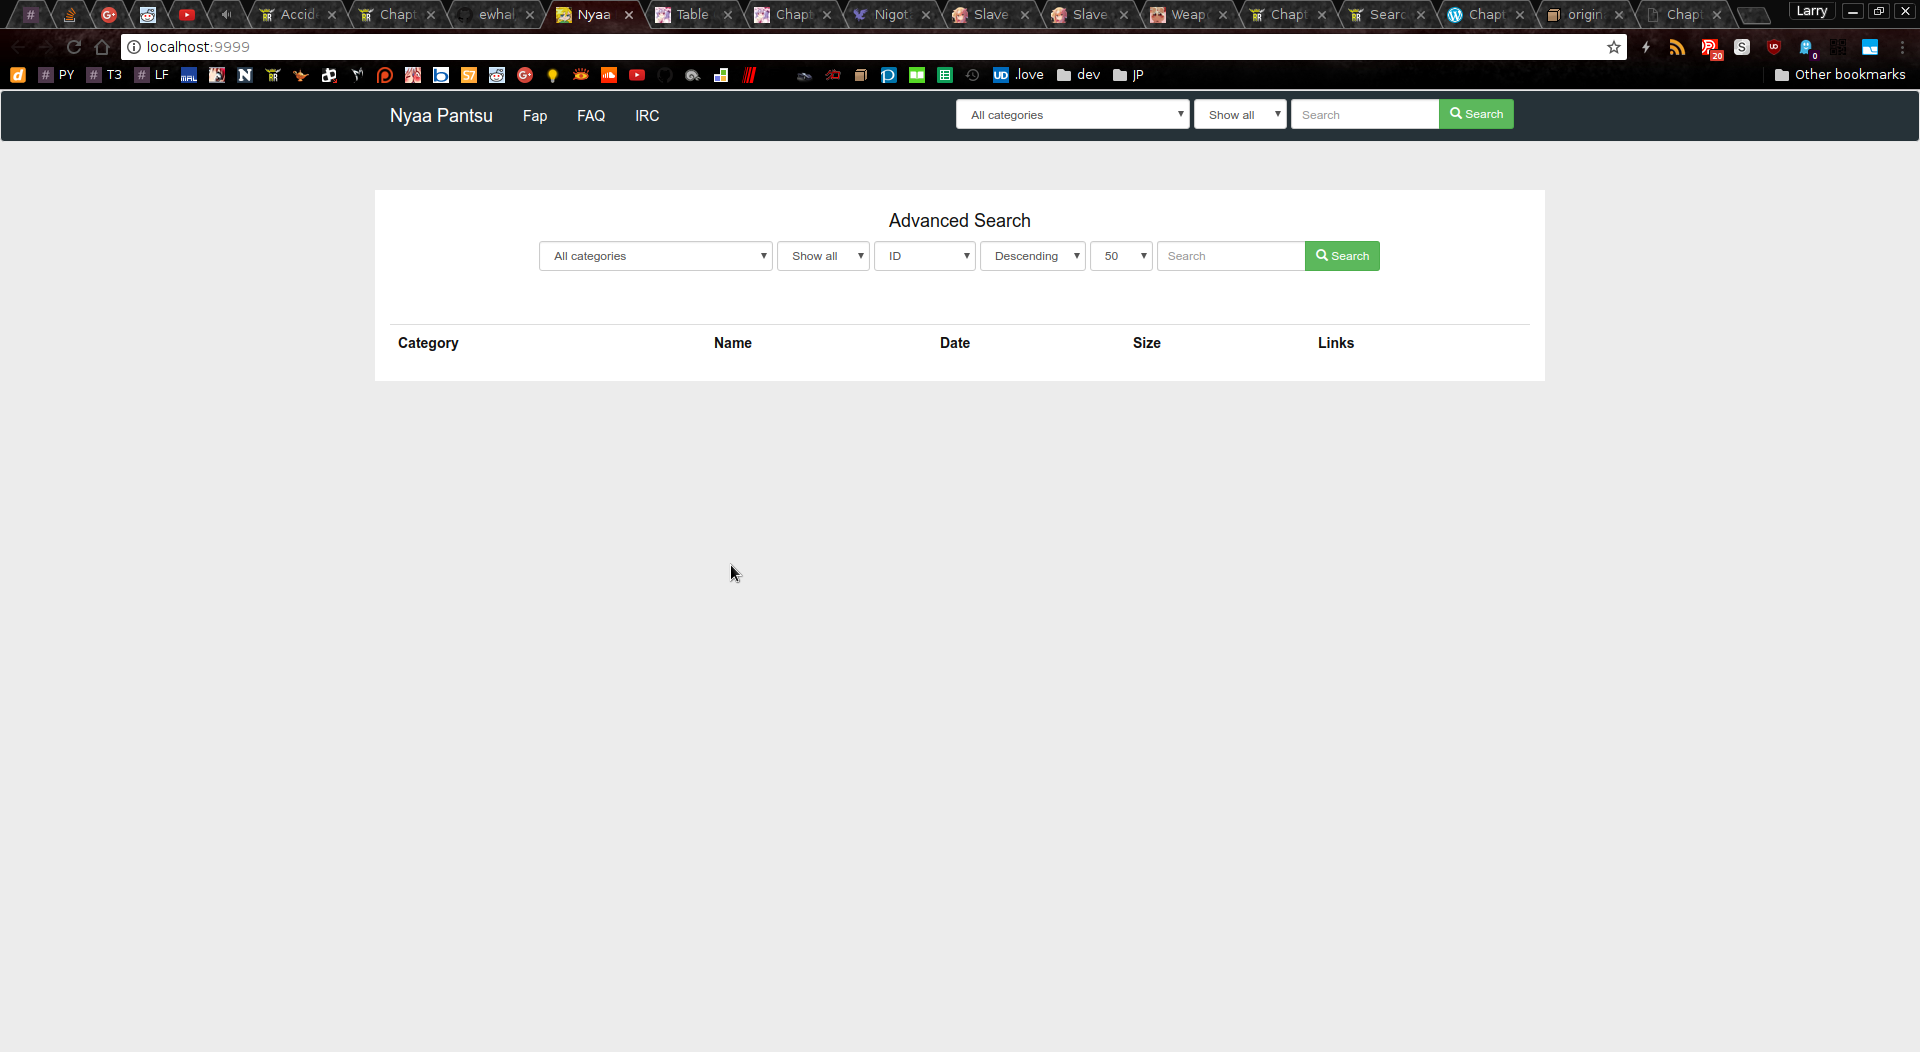Open the ID sort-by dropdown

click(x=924, y=256)
